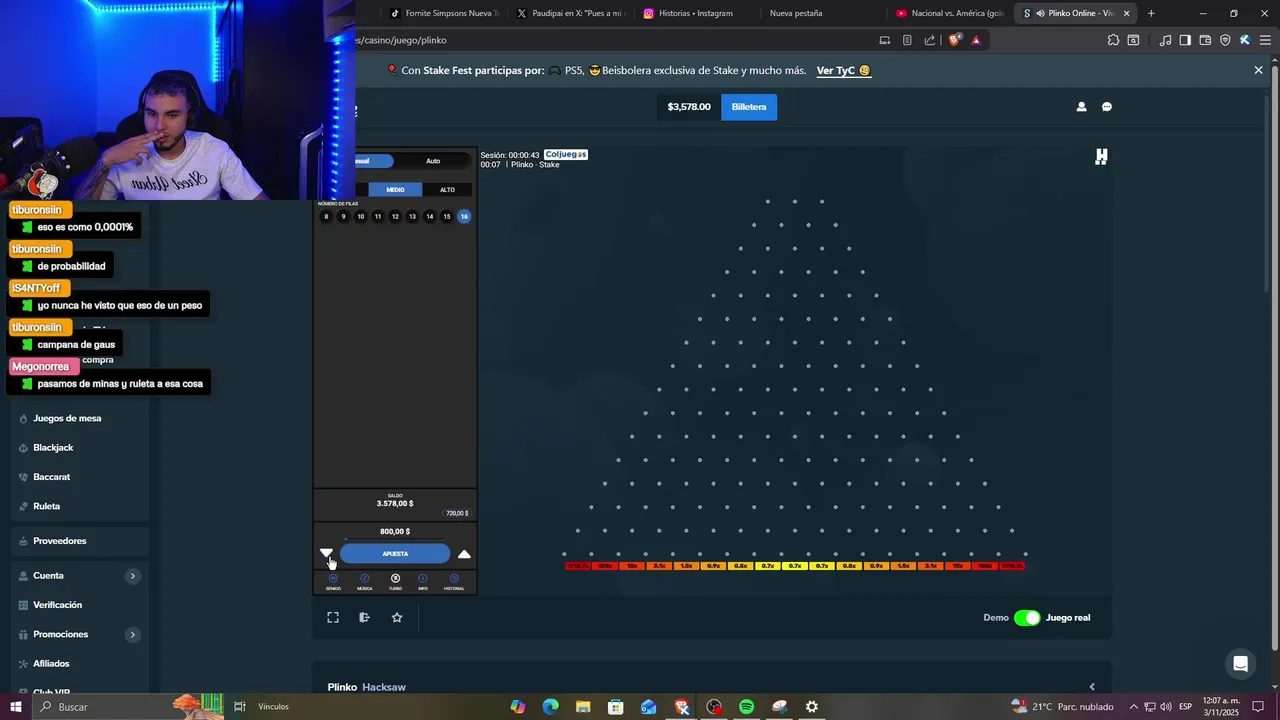This screenshot has width=1280, height=720.
Task: Open Blackjack in the sidebar
Action: [x=53, y=448]
